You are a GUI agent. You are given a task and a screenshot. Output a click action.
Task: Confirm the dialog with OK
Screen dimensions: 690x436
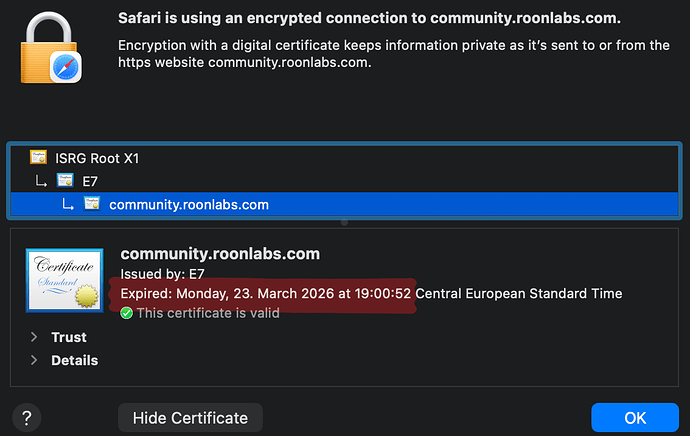[x=634, y=417]
